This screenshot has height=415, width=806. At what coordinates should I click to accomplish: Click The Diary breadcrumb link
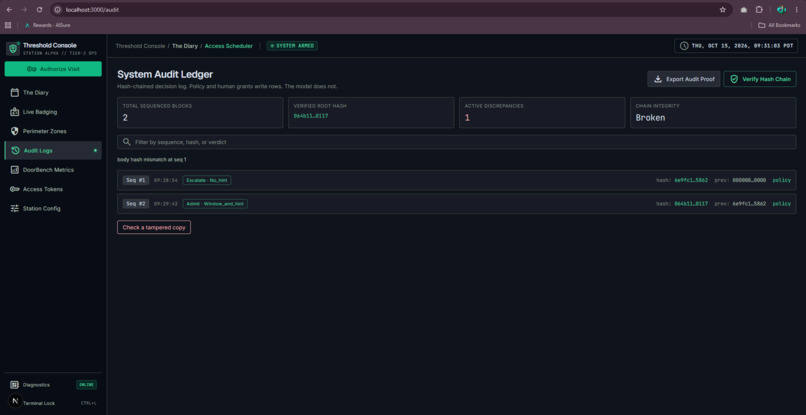pos(185,46)
